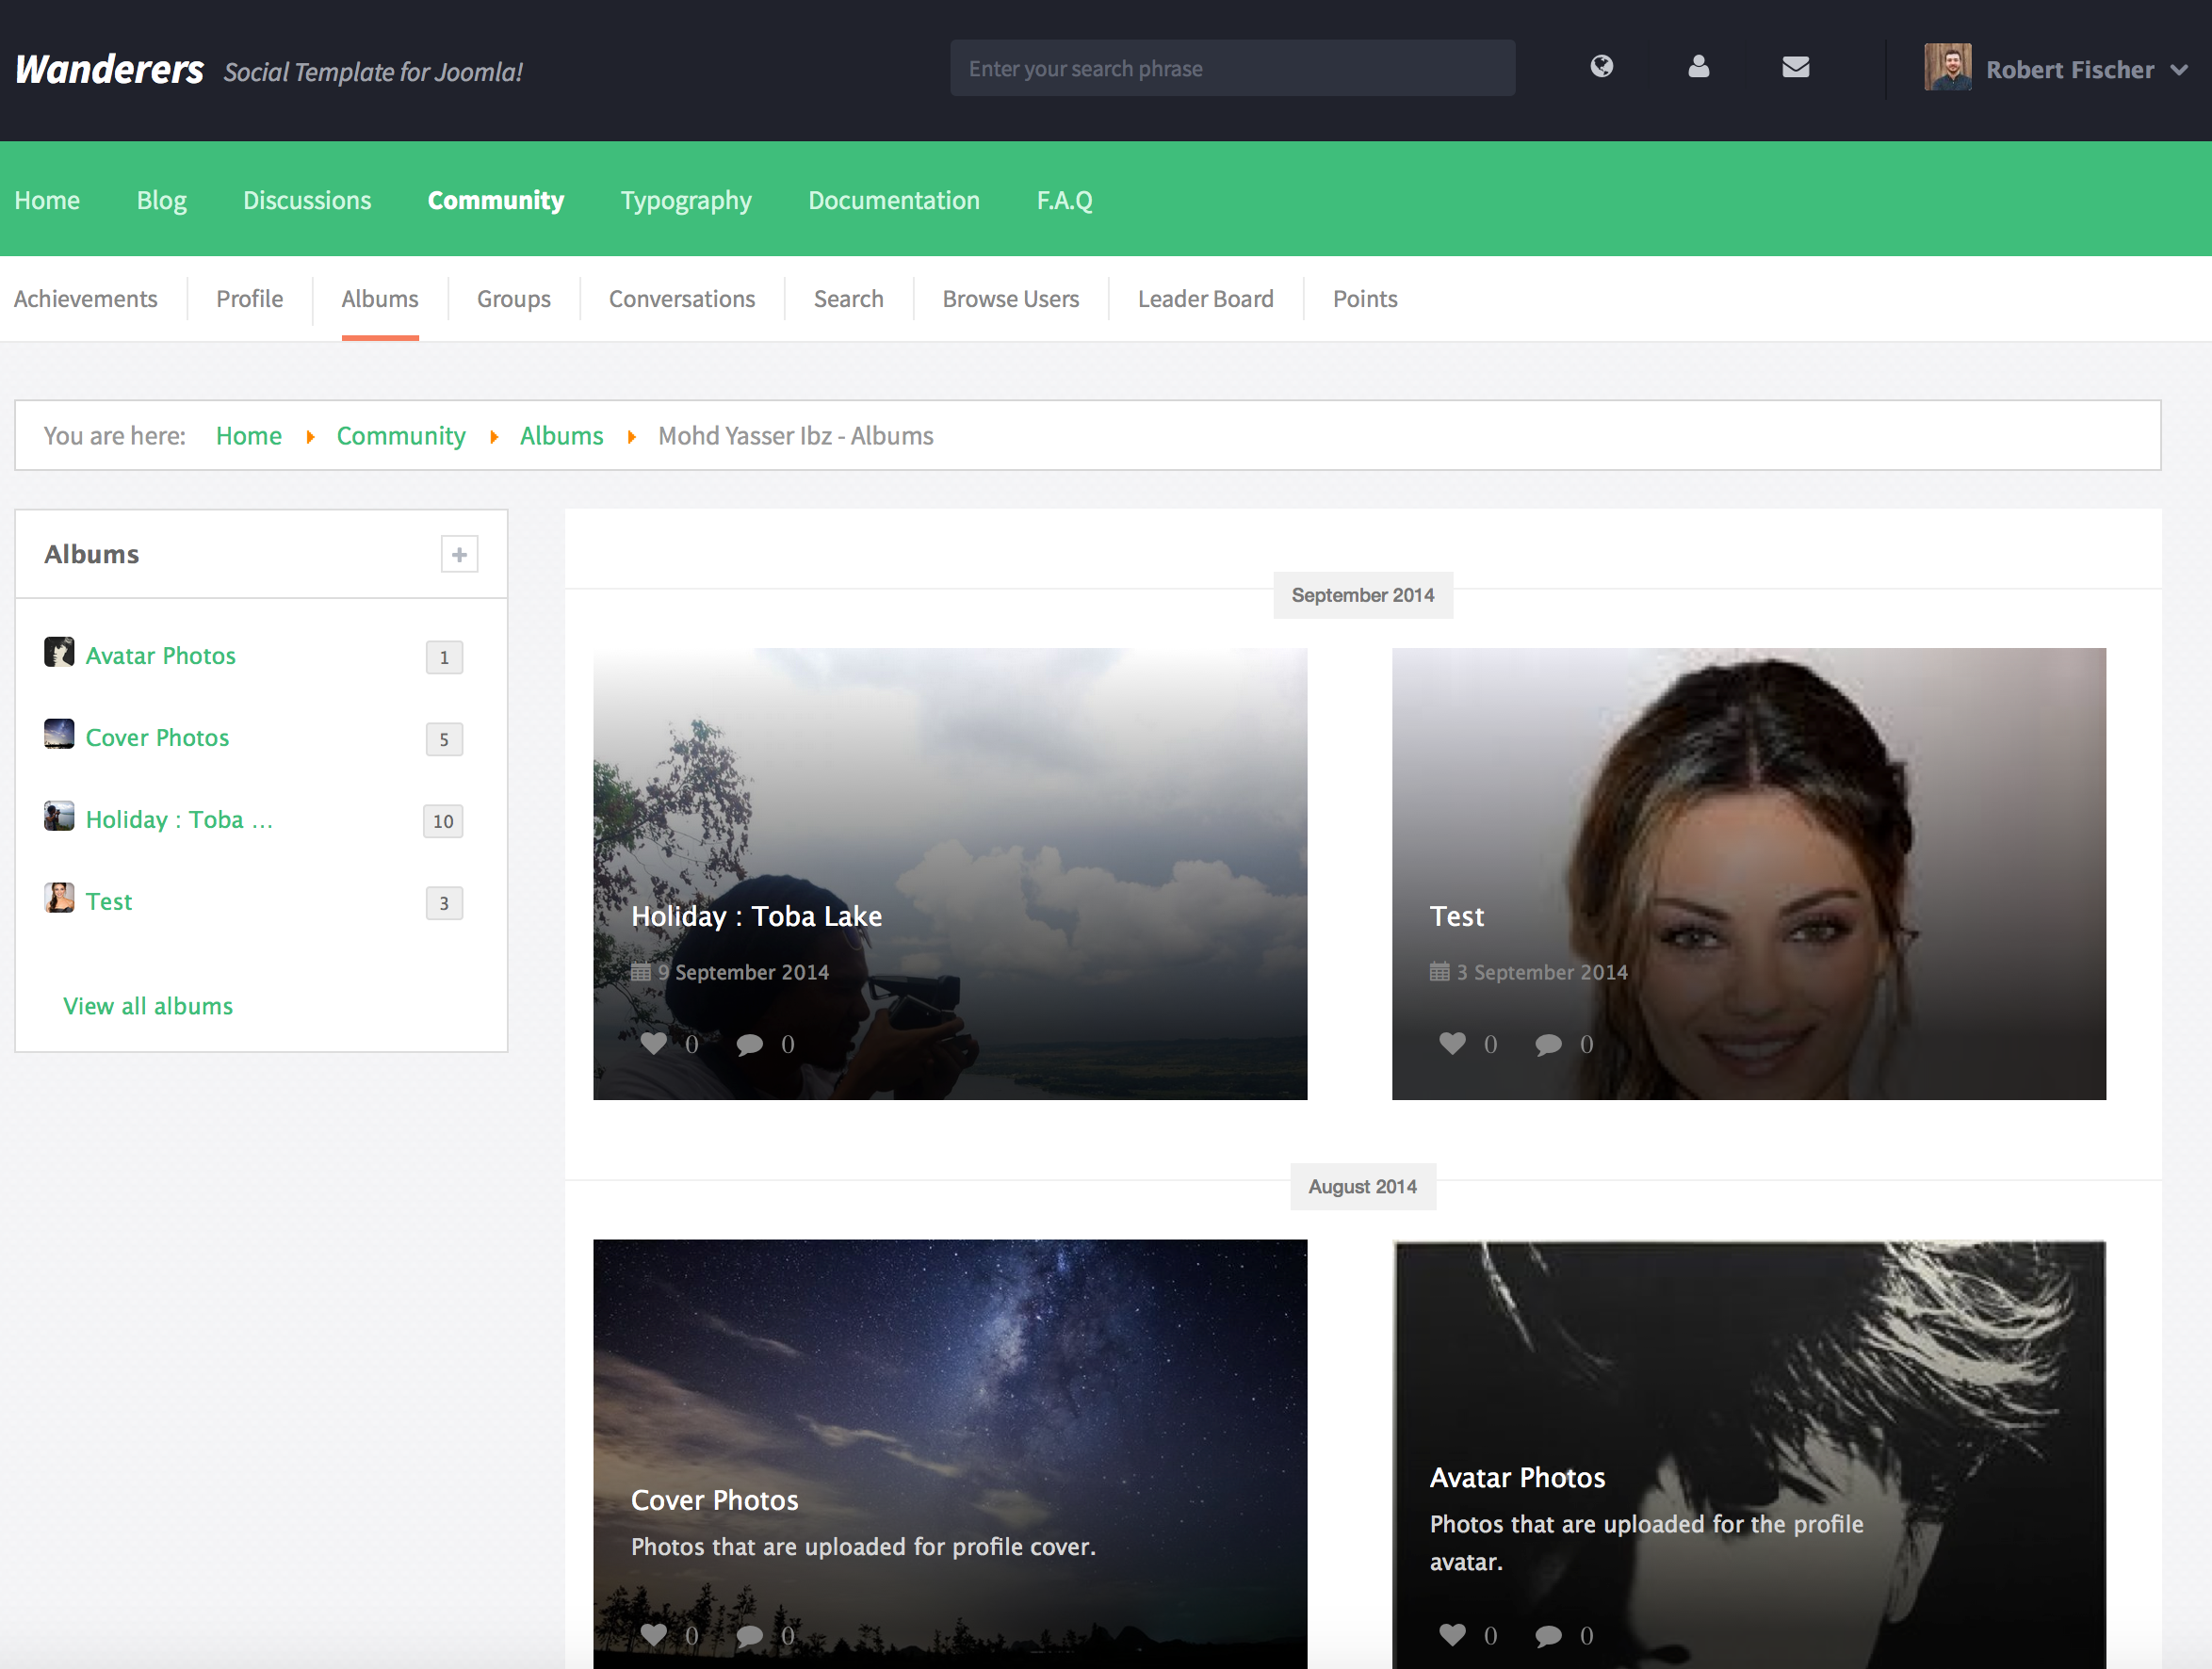Click the calendar icon next to 9 September 2014
The height and width of the screenshot is (1669, 2212).
641,971
